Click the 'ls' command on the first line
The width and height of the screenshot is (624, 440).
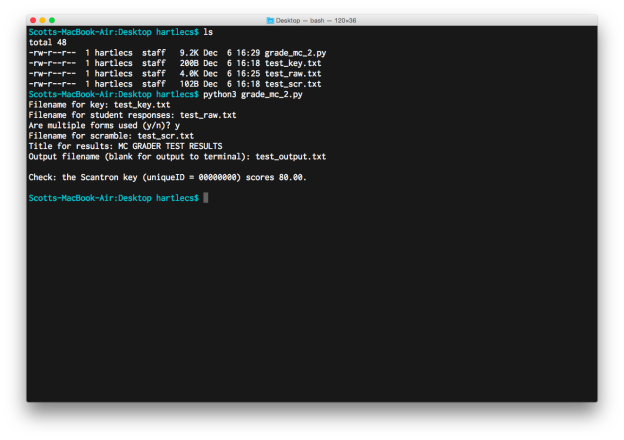point(208,32)
